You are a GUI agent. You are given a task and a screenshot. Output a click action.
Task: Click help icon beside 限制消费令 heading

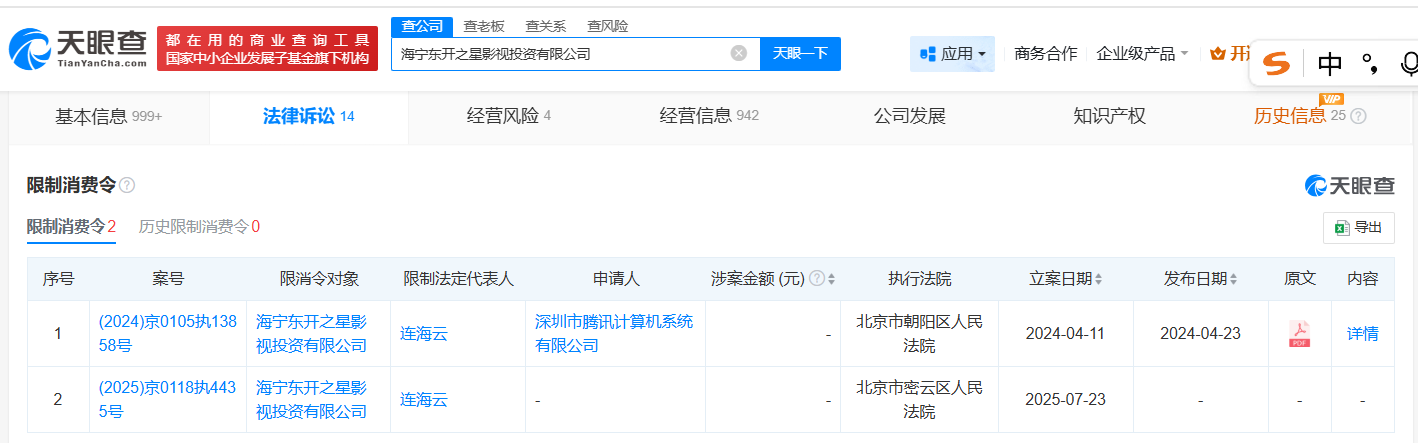coord(127,186)
